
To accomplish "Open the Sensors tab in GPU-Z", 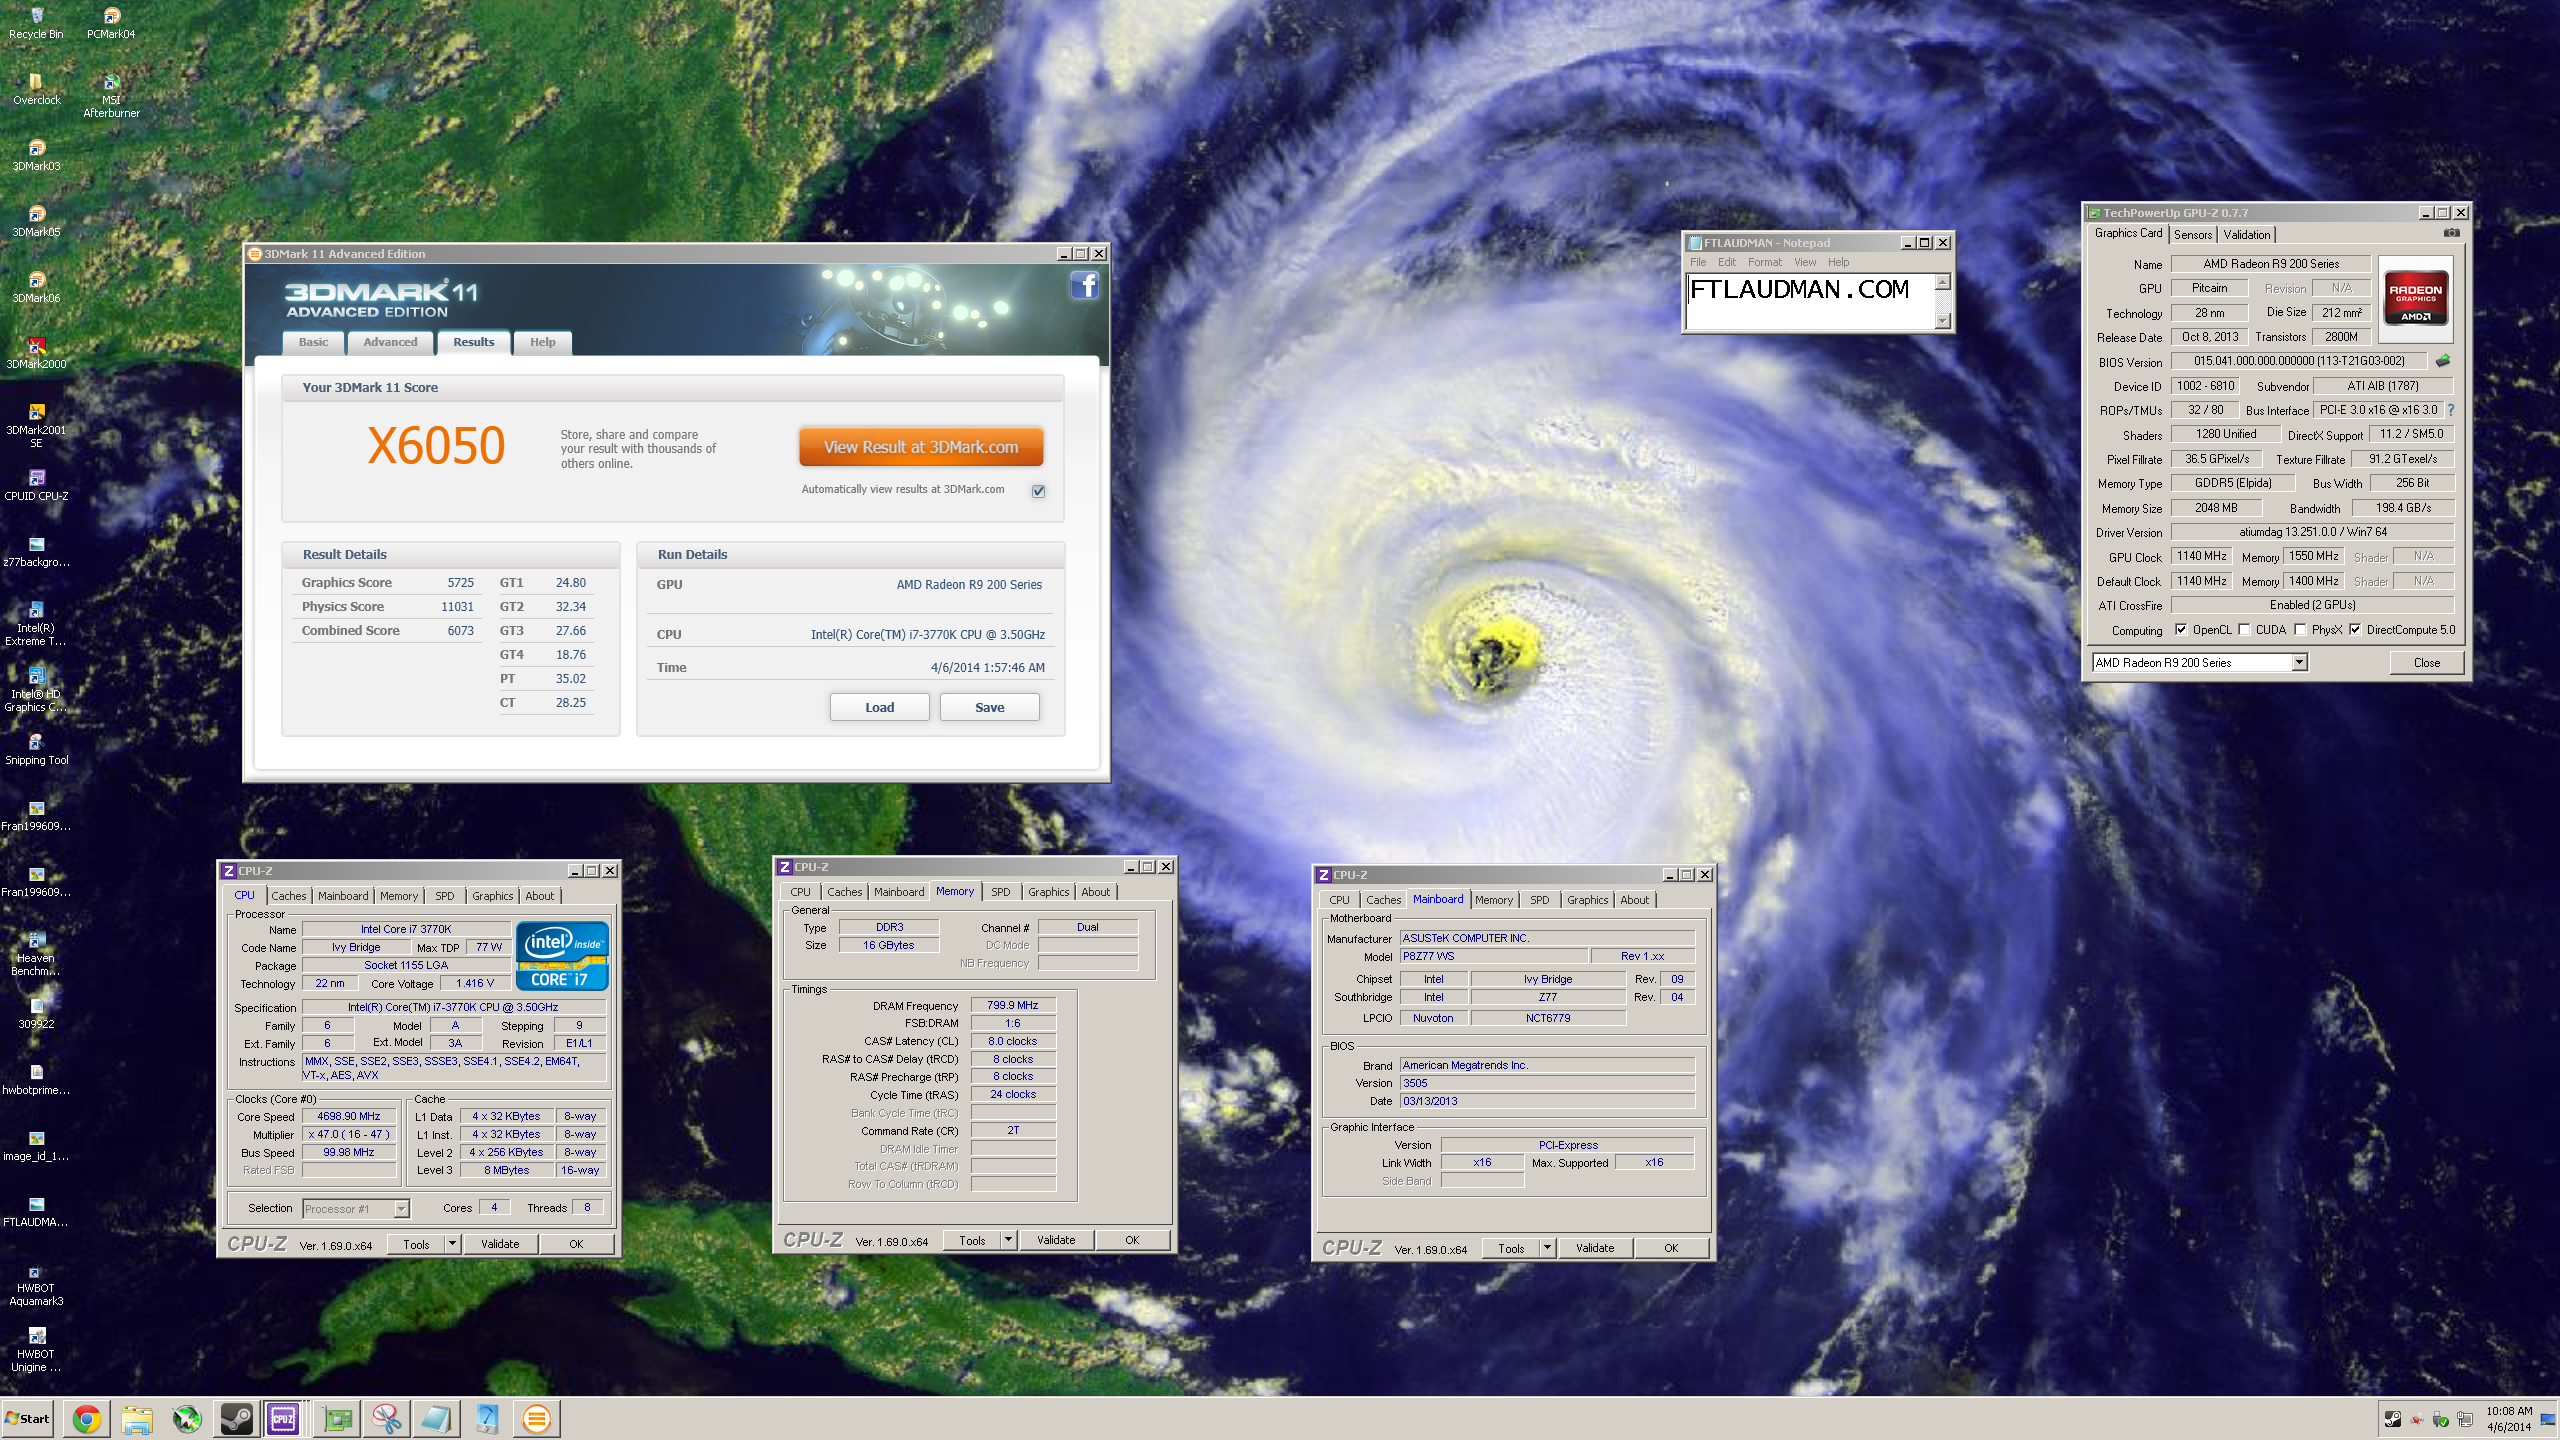I will click(x=2192, y=235).
